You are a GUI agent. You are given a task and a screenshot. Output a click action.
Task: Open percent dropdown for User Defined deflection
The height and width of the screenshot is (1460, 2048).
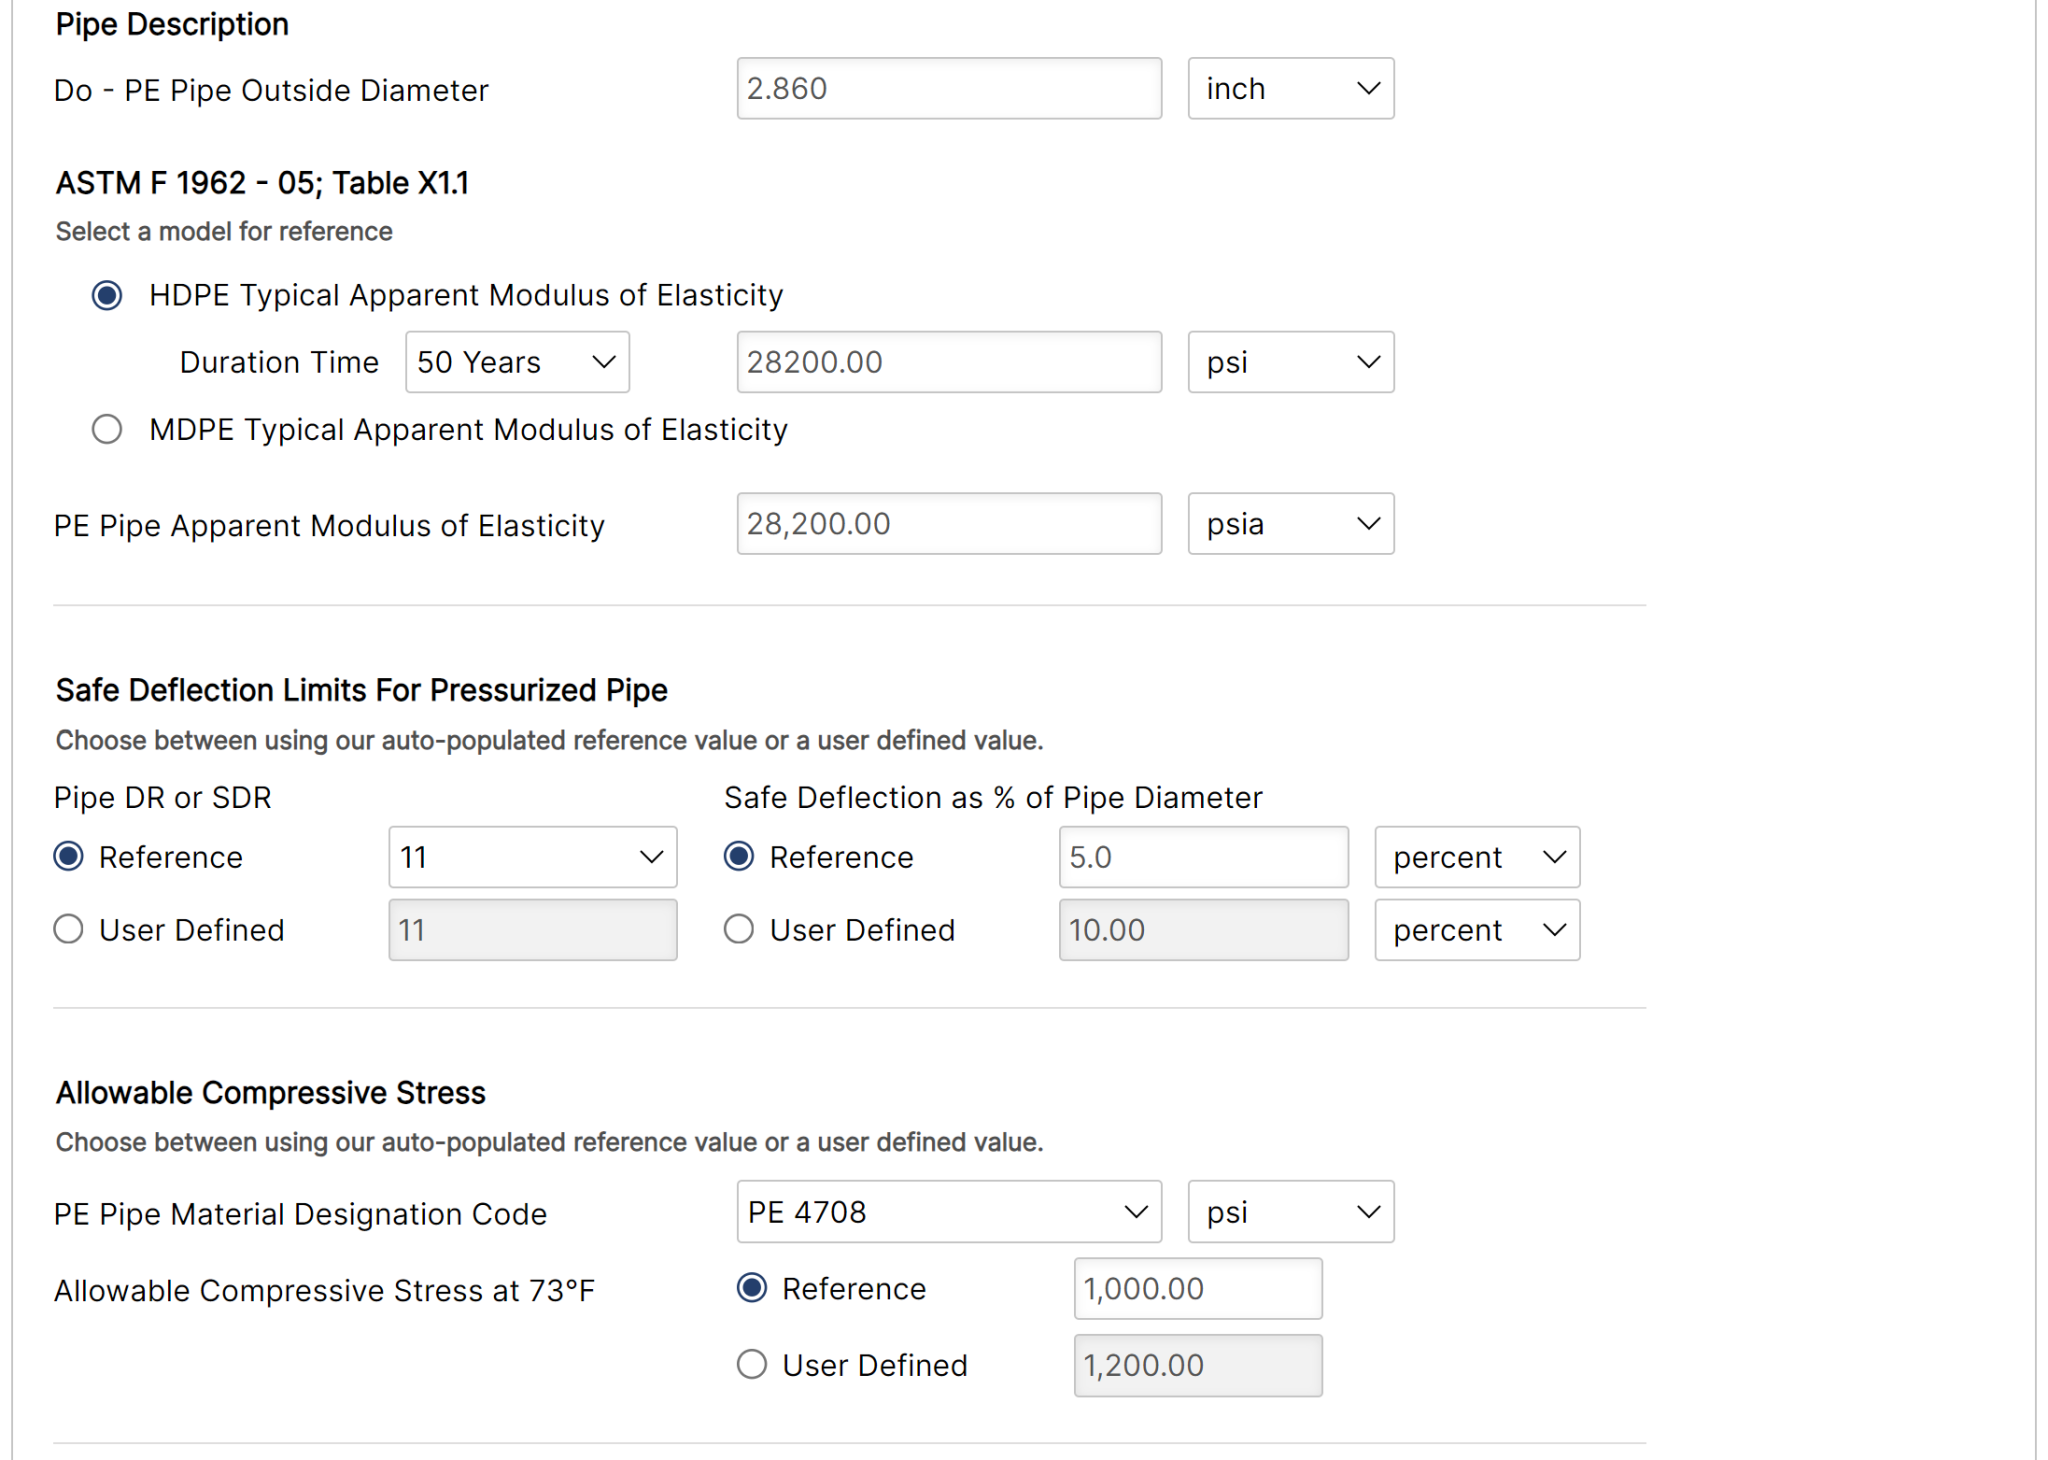click(x=1476, y=930)
